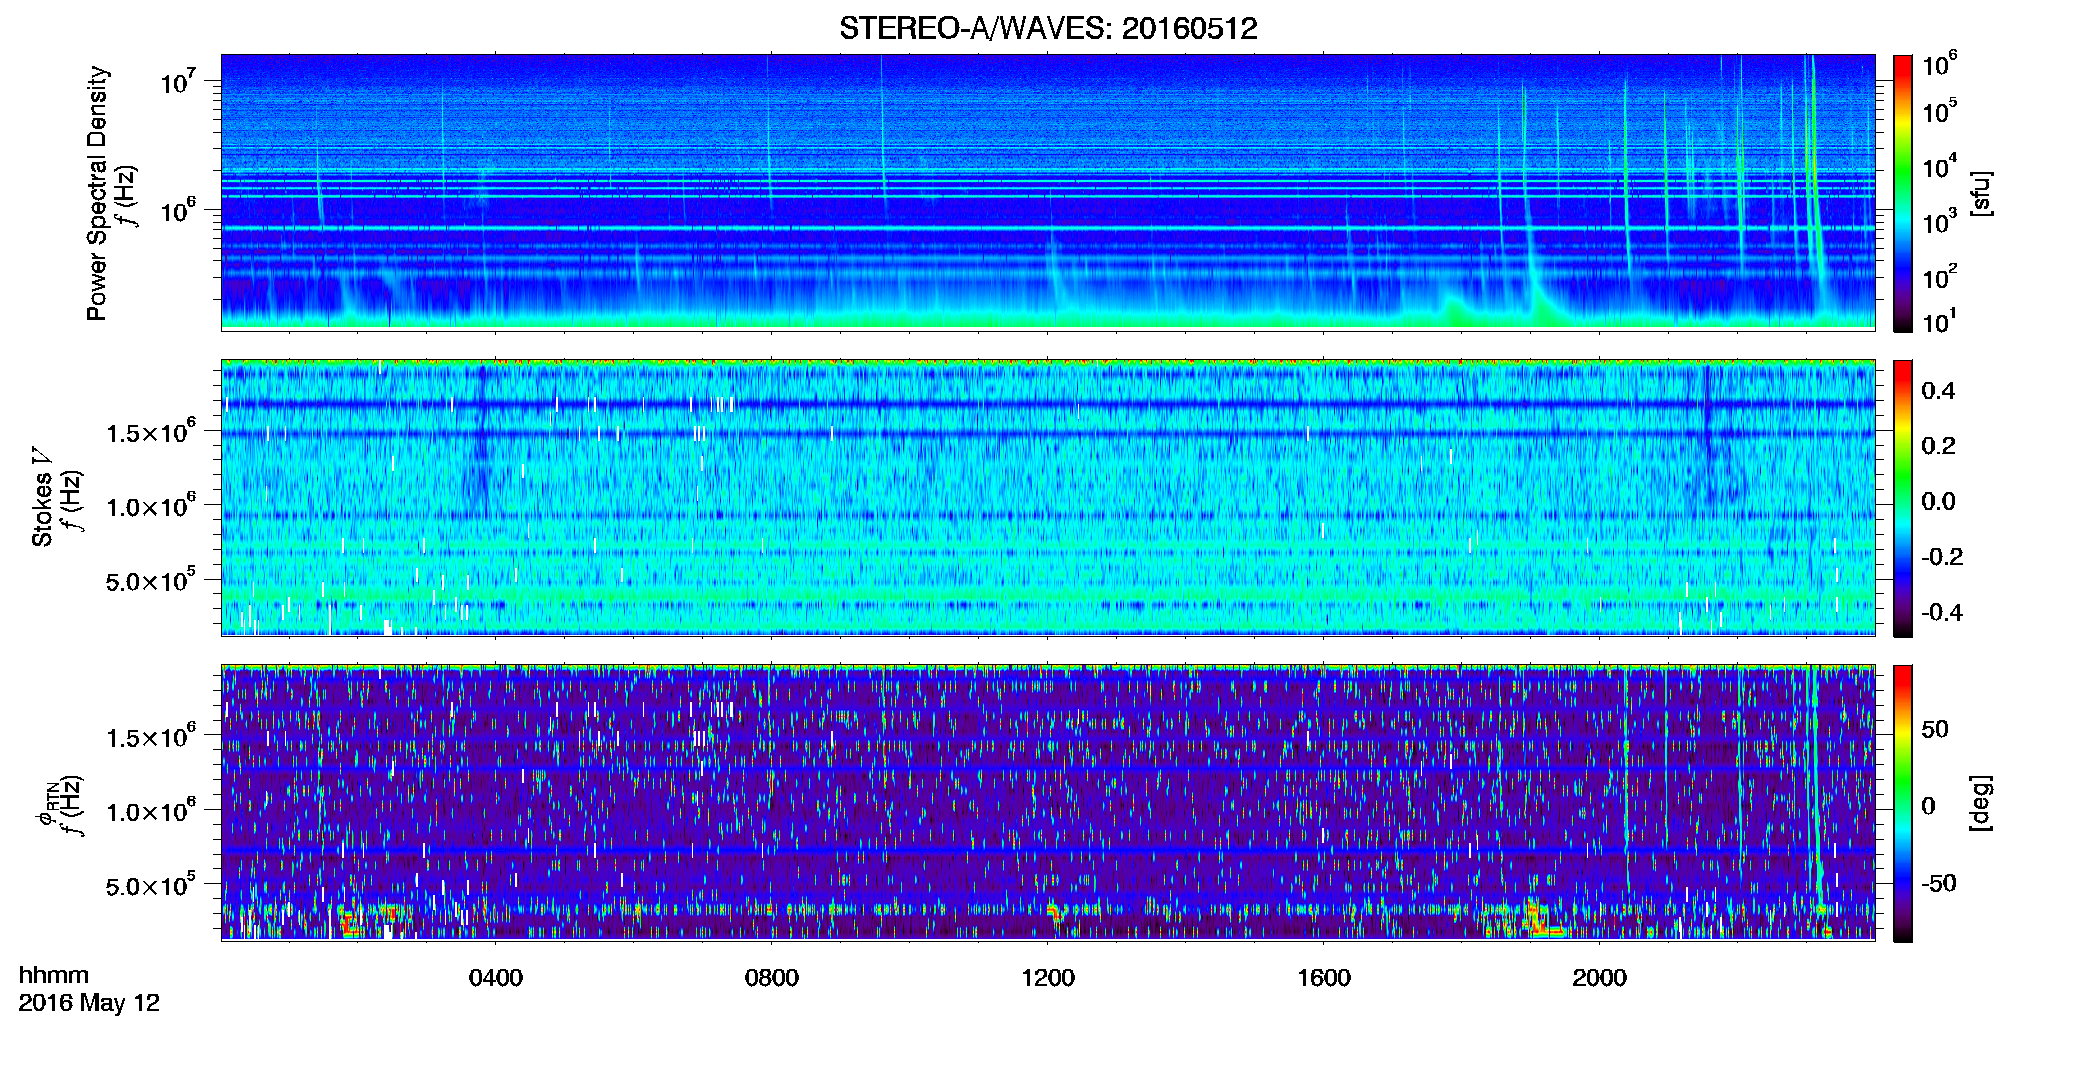Click the 2016 May 12 date label
The height and width of the screenshot is (1080, 2096).
coord(89,1003)
